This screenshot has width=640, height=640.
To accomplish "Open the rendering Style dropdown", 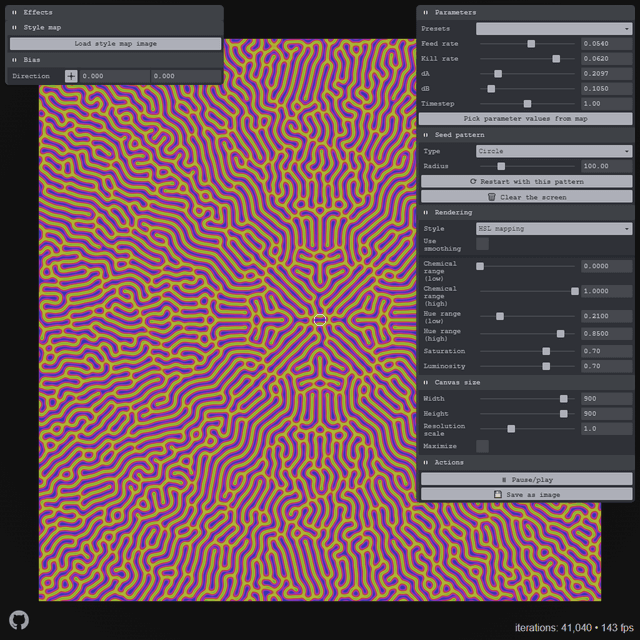I will pyautogui.click(x=554, y=229).
